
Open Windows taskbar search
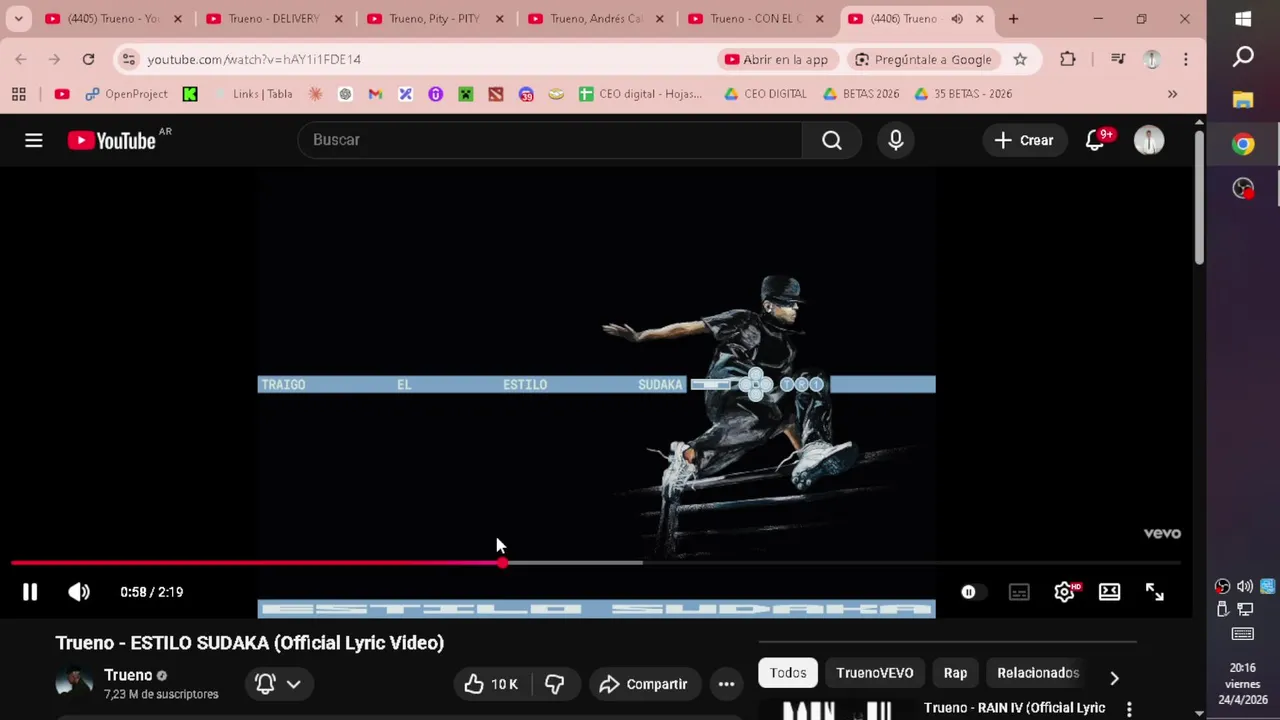(1243, 57)
